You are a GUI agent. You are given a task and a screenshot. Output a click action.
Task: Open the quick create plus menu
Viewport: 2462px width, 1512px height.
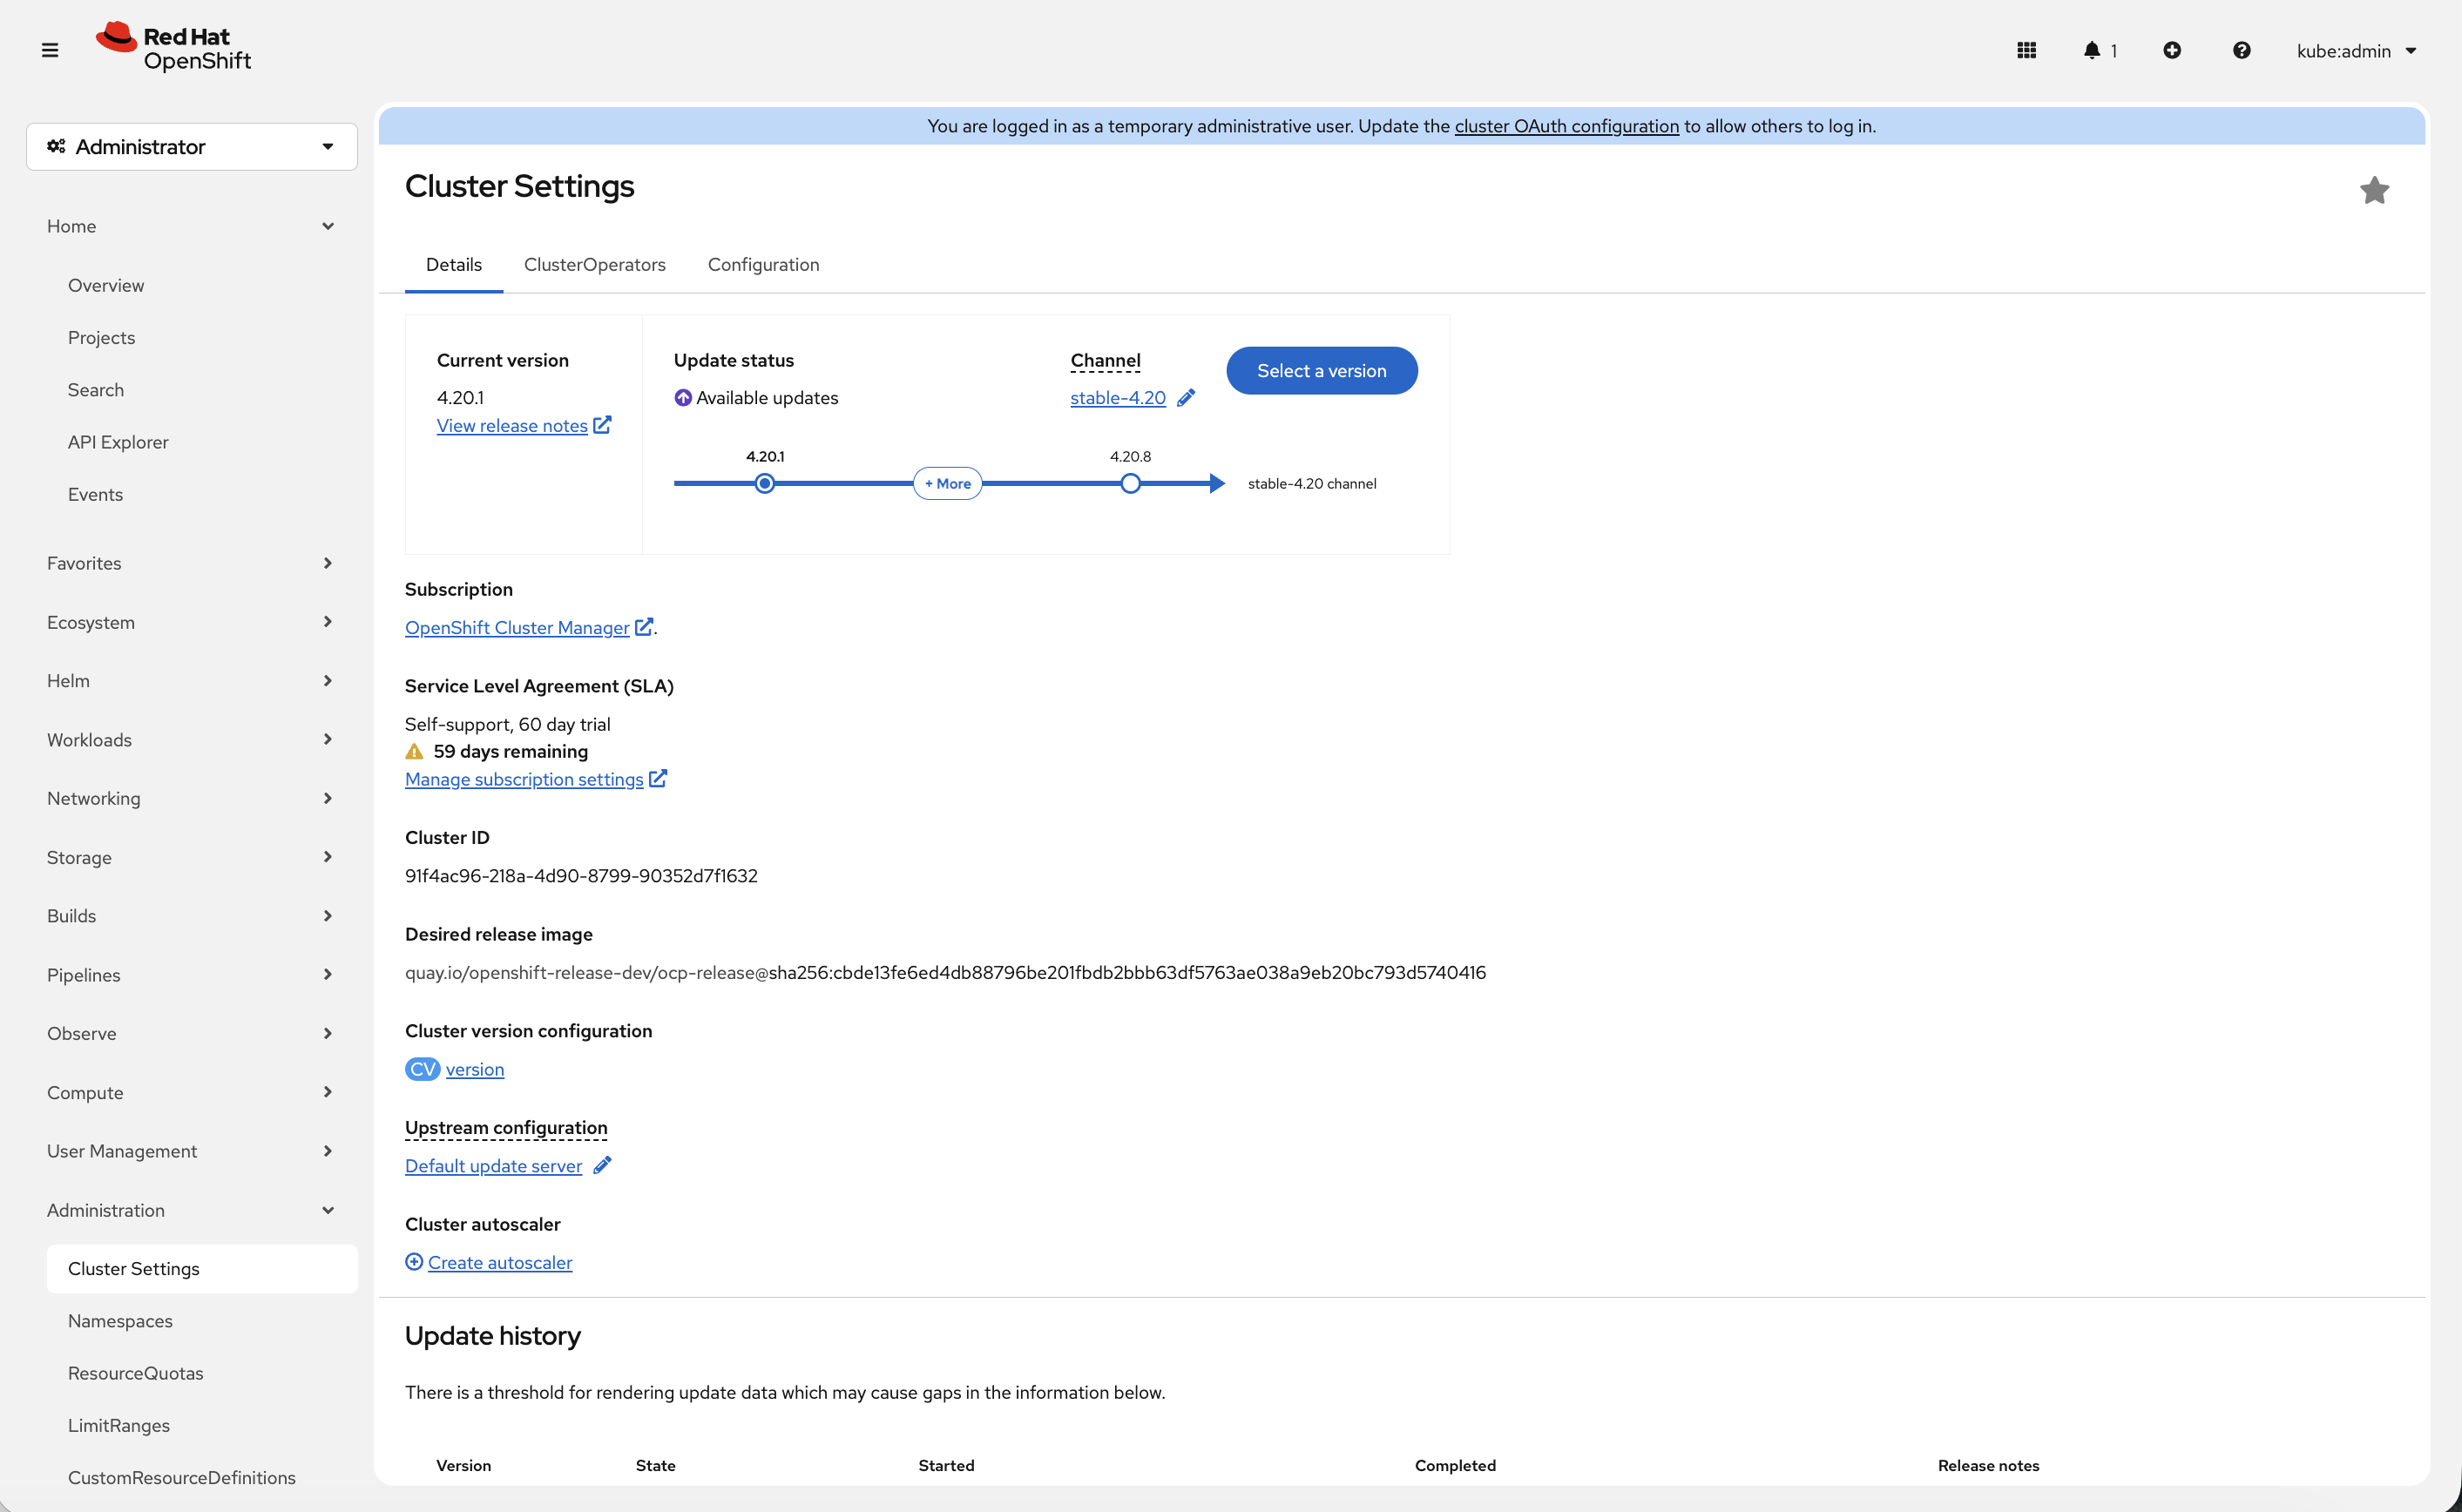point(2172,50)
